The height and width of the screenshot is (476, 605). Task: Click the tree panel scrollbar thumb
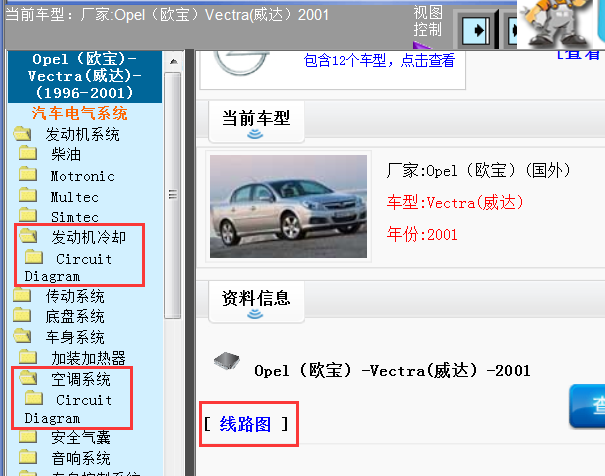click(173, 195)
